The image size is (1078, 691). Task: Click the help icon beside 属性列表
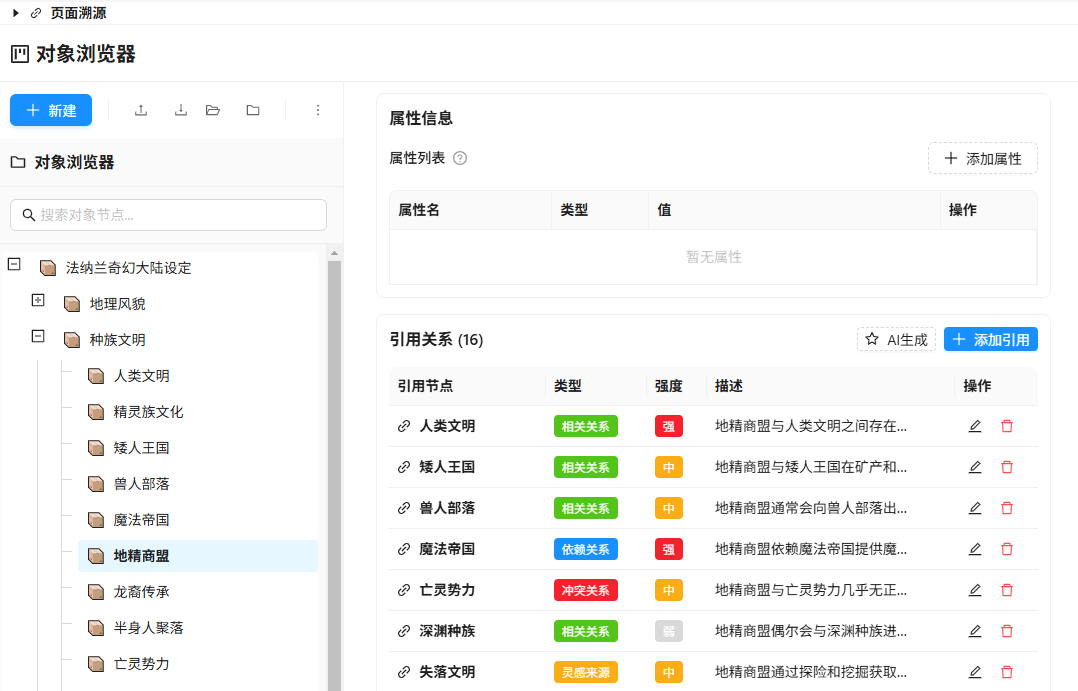460,158
